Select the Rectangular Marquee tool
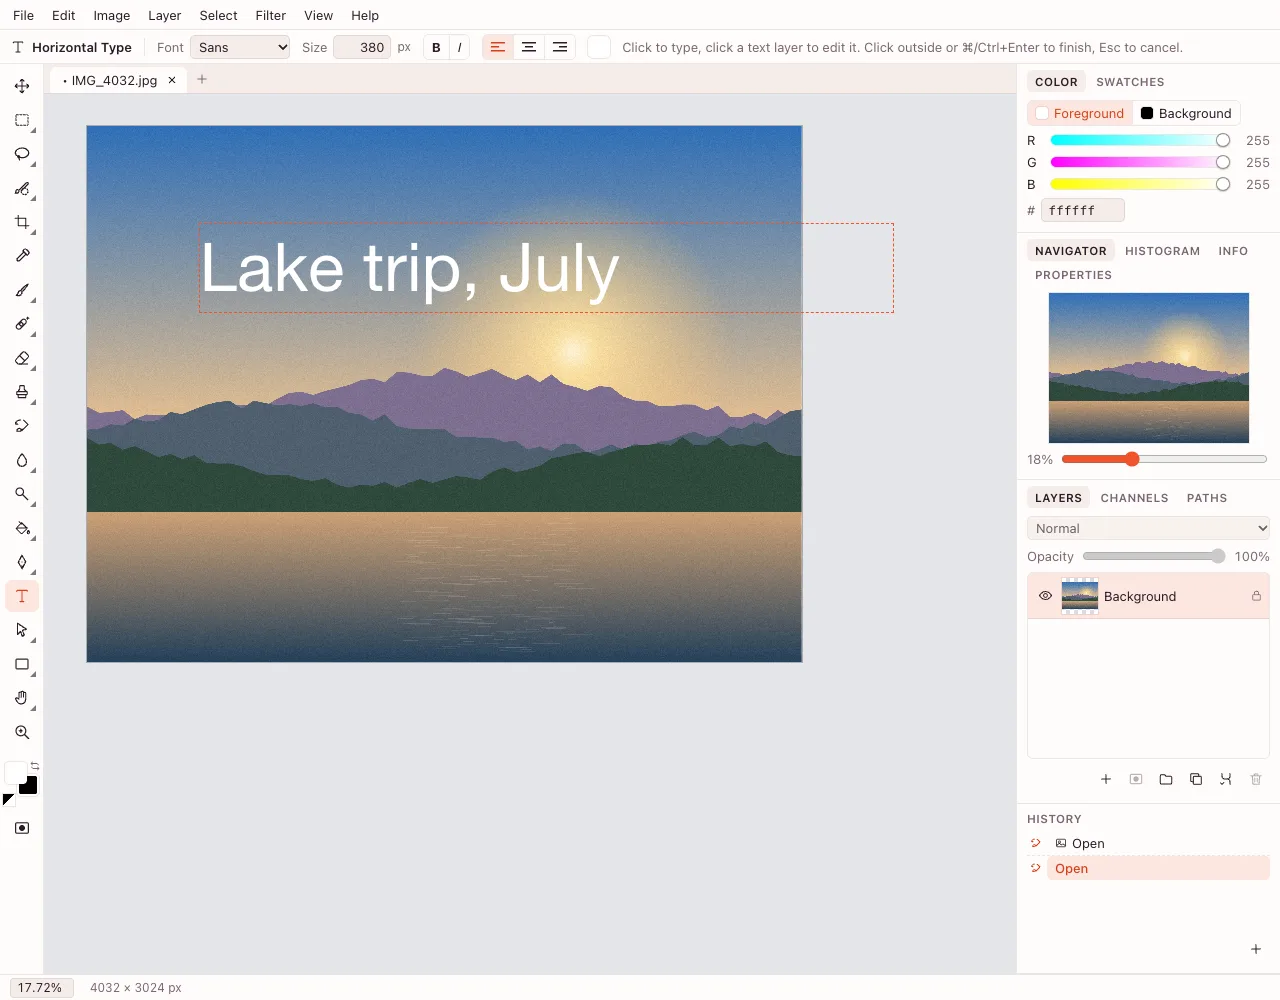This screenshot has height=1000, width=1280. pyautogui.click(x=22, y=120)
